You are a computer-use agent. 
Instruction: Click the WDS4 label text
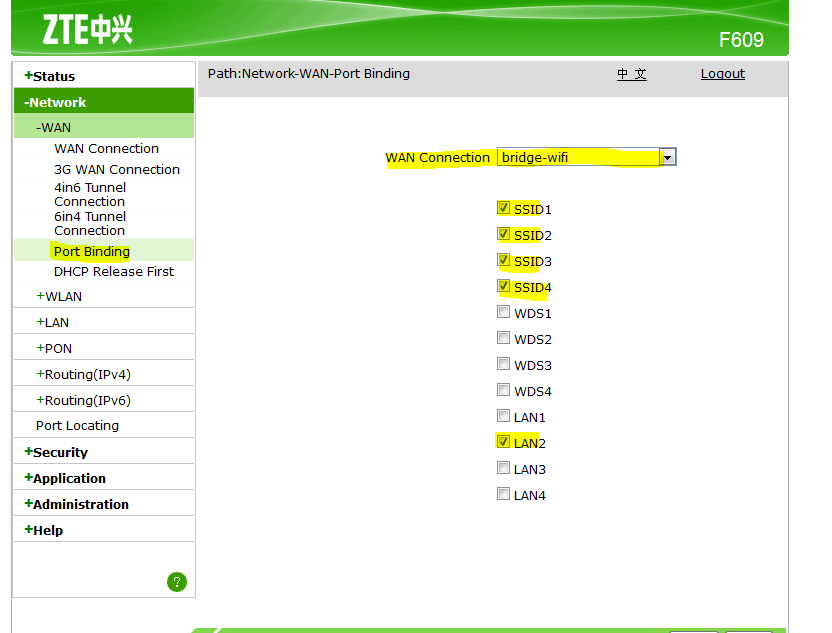point(533,392)
